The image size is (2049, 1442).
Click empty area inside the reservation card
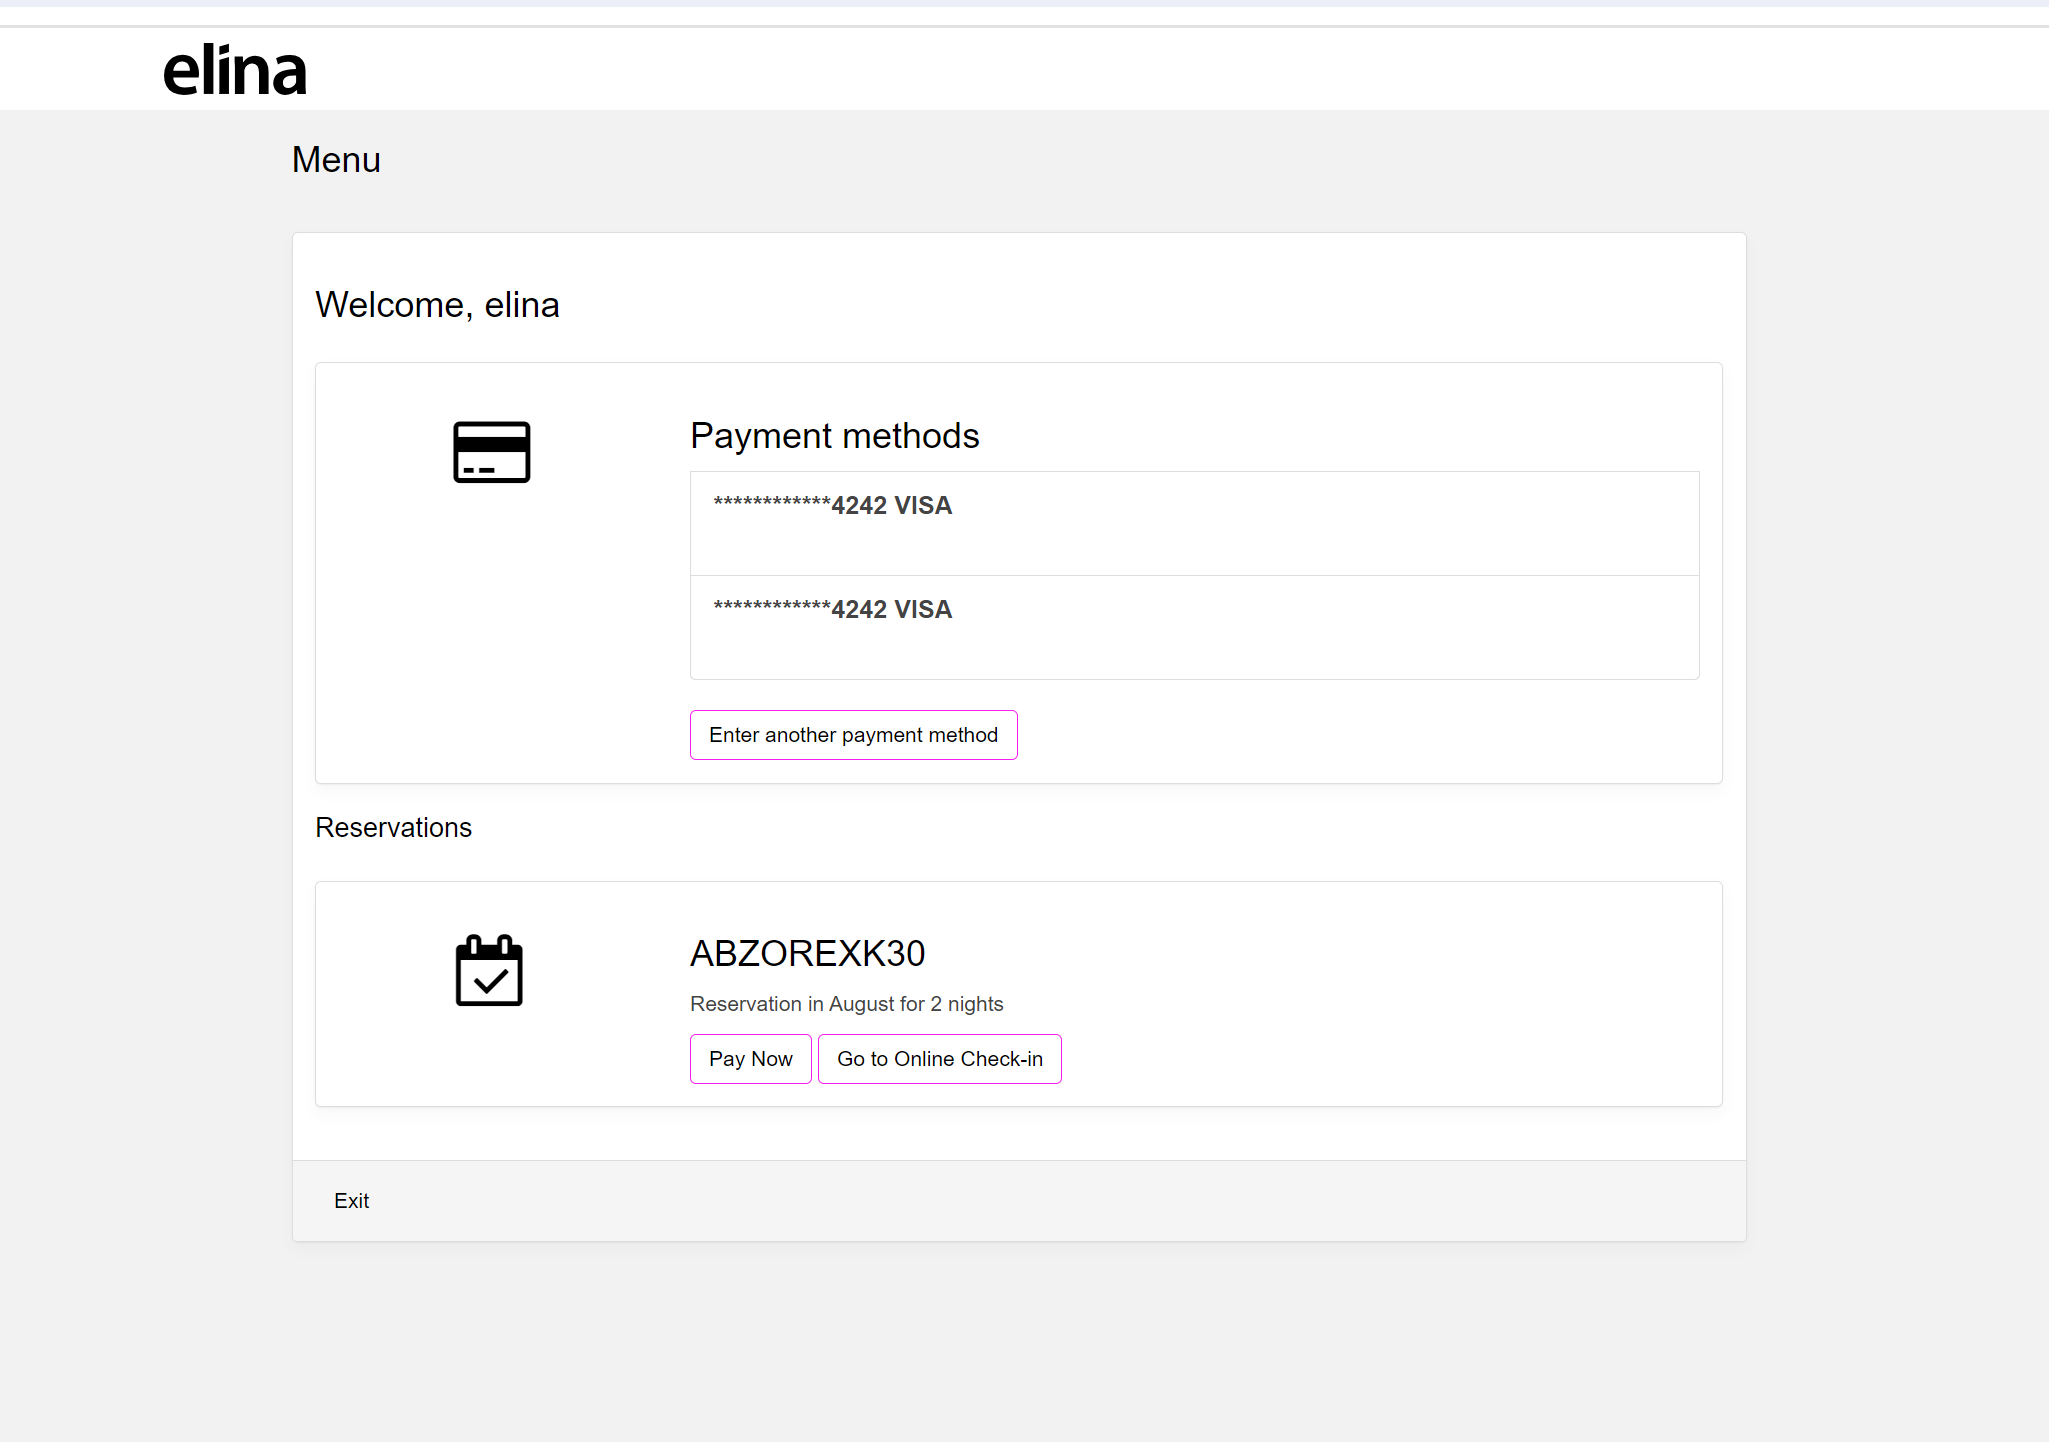coord(1400,990)
